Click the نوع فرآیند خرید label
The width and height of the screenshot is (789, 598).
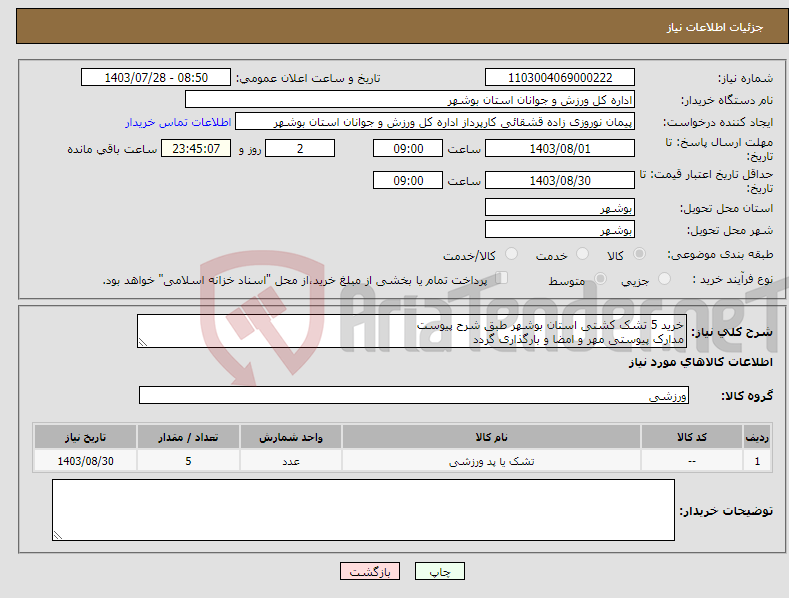pyautogui.click(x=733, y=279)
